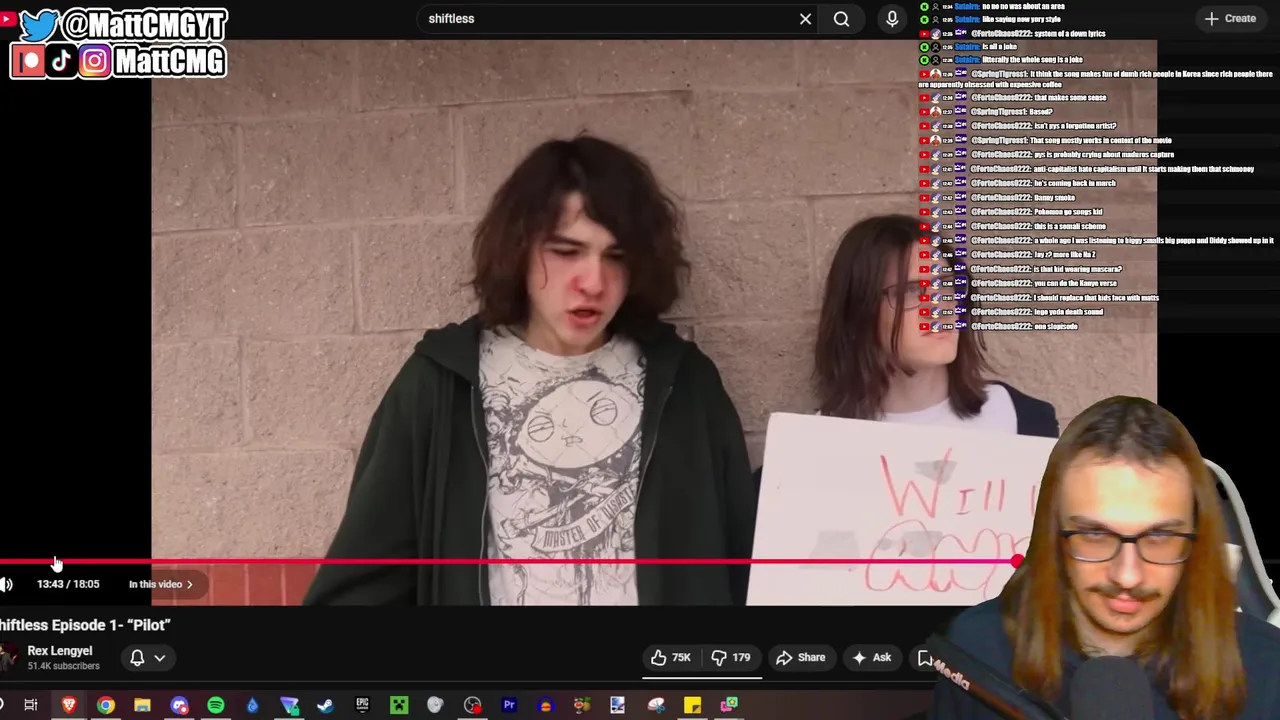Click into the search field containing 'shiftless'

(610, 19)
